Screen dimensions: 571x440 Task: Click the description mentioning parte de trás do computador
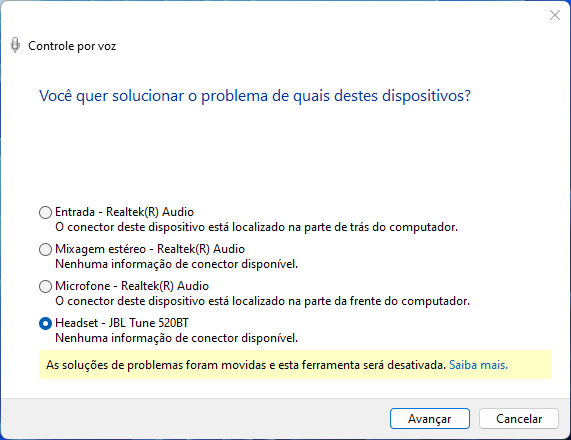[x=256, y=227]
